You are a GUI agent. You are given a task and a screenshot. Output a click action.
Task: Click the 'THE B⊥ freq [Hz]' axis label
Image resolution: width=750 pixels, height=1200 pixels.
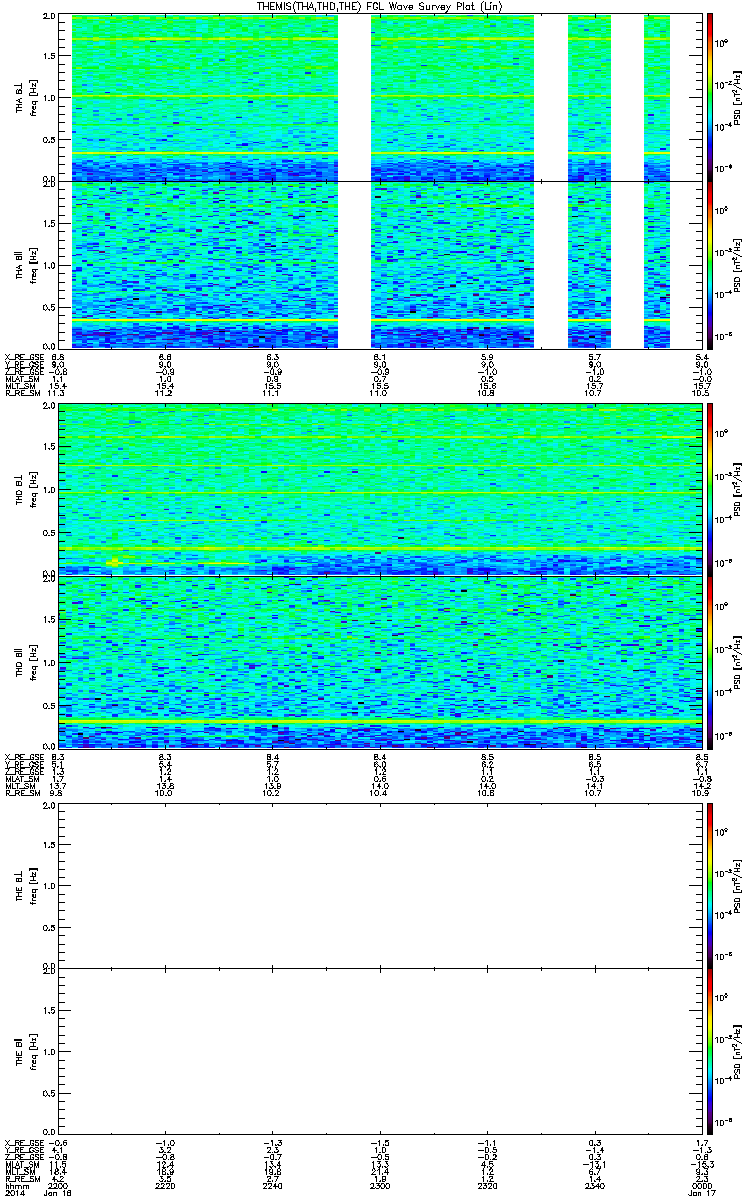[24, 885]
